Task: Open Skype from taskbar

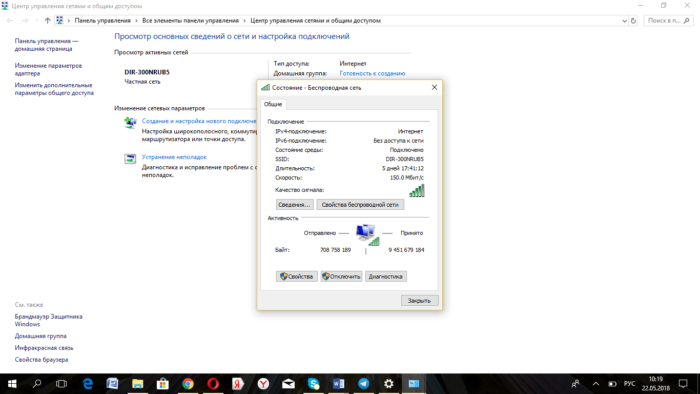Action: (313, 384)
